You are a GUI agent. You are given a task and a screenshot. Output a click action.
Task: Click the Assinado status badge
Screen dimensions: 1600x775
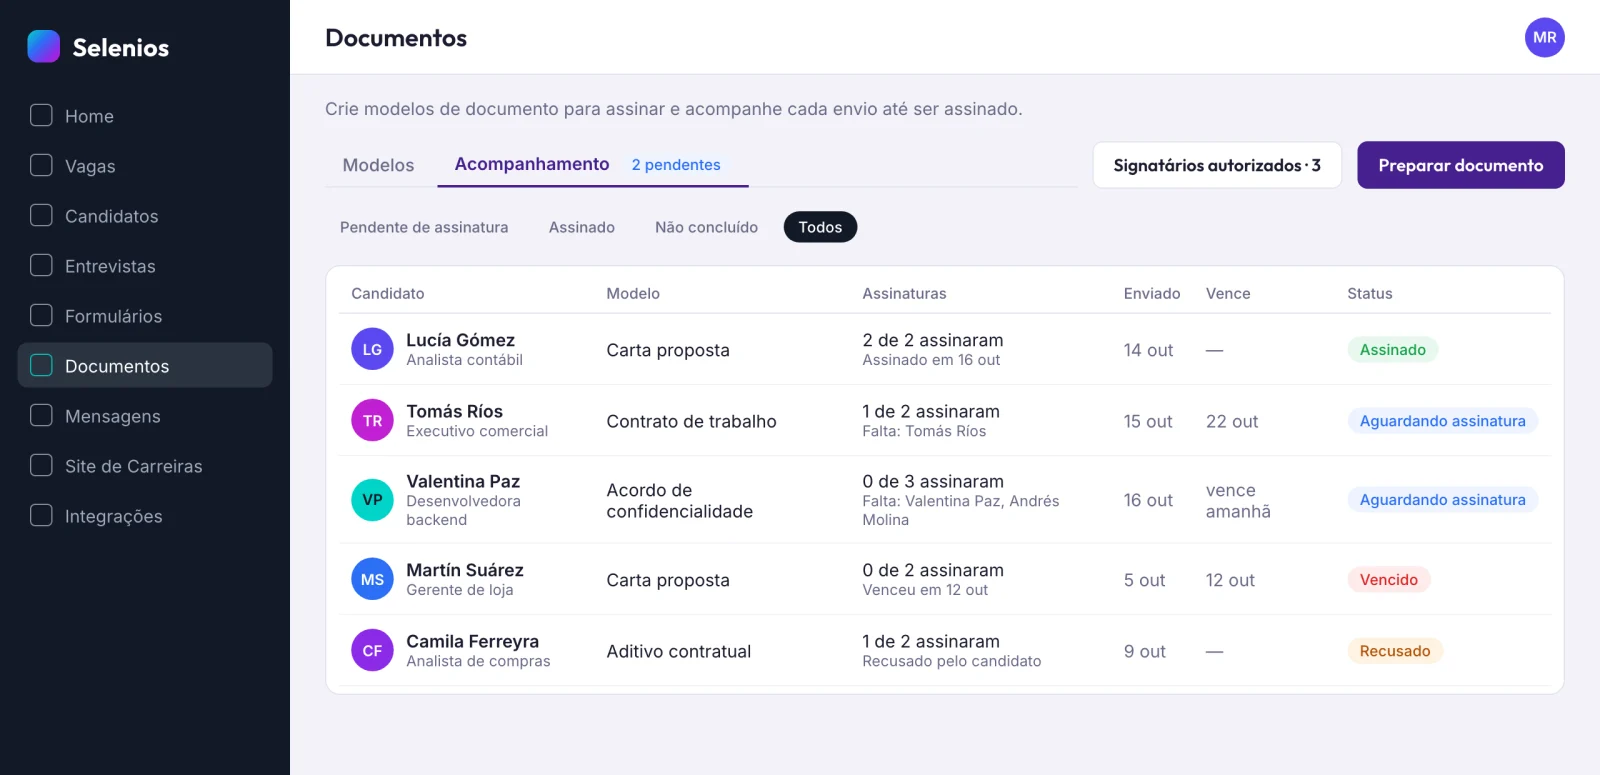(x=1393, y=349)
